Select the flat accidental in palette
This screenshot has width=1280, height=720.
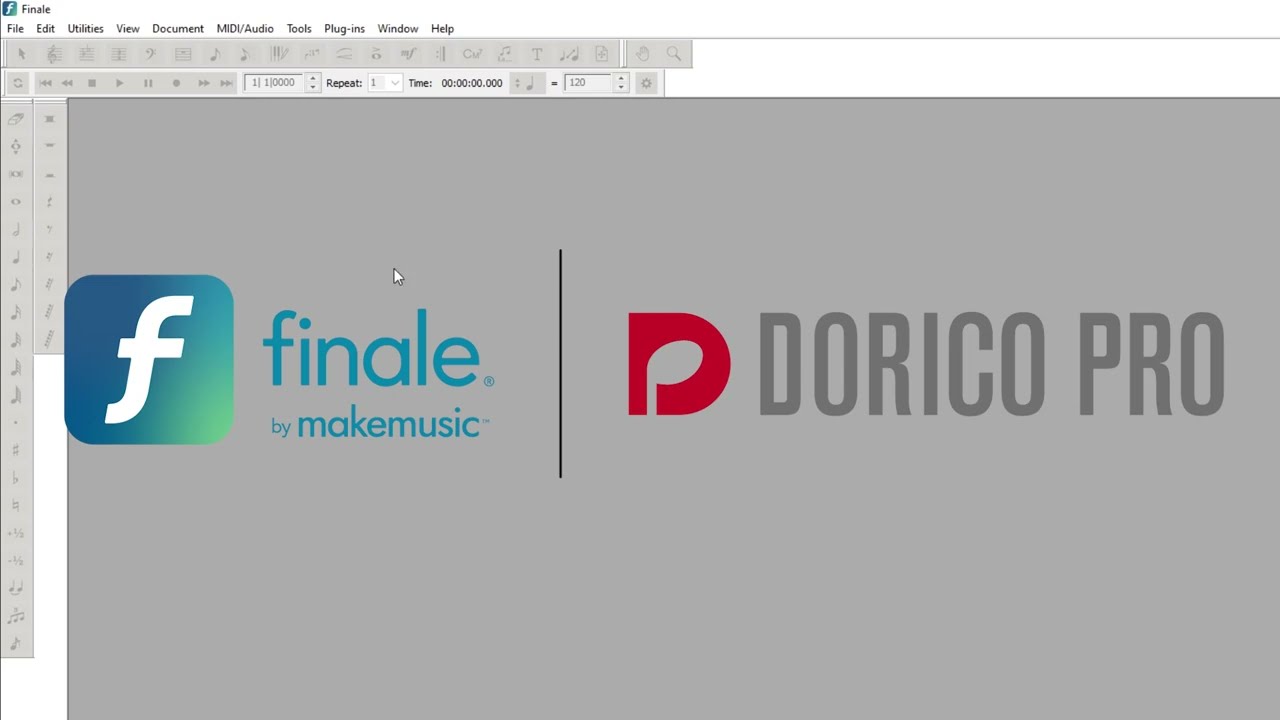click(15, 478)
